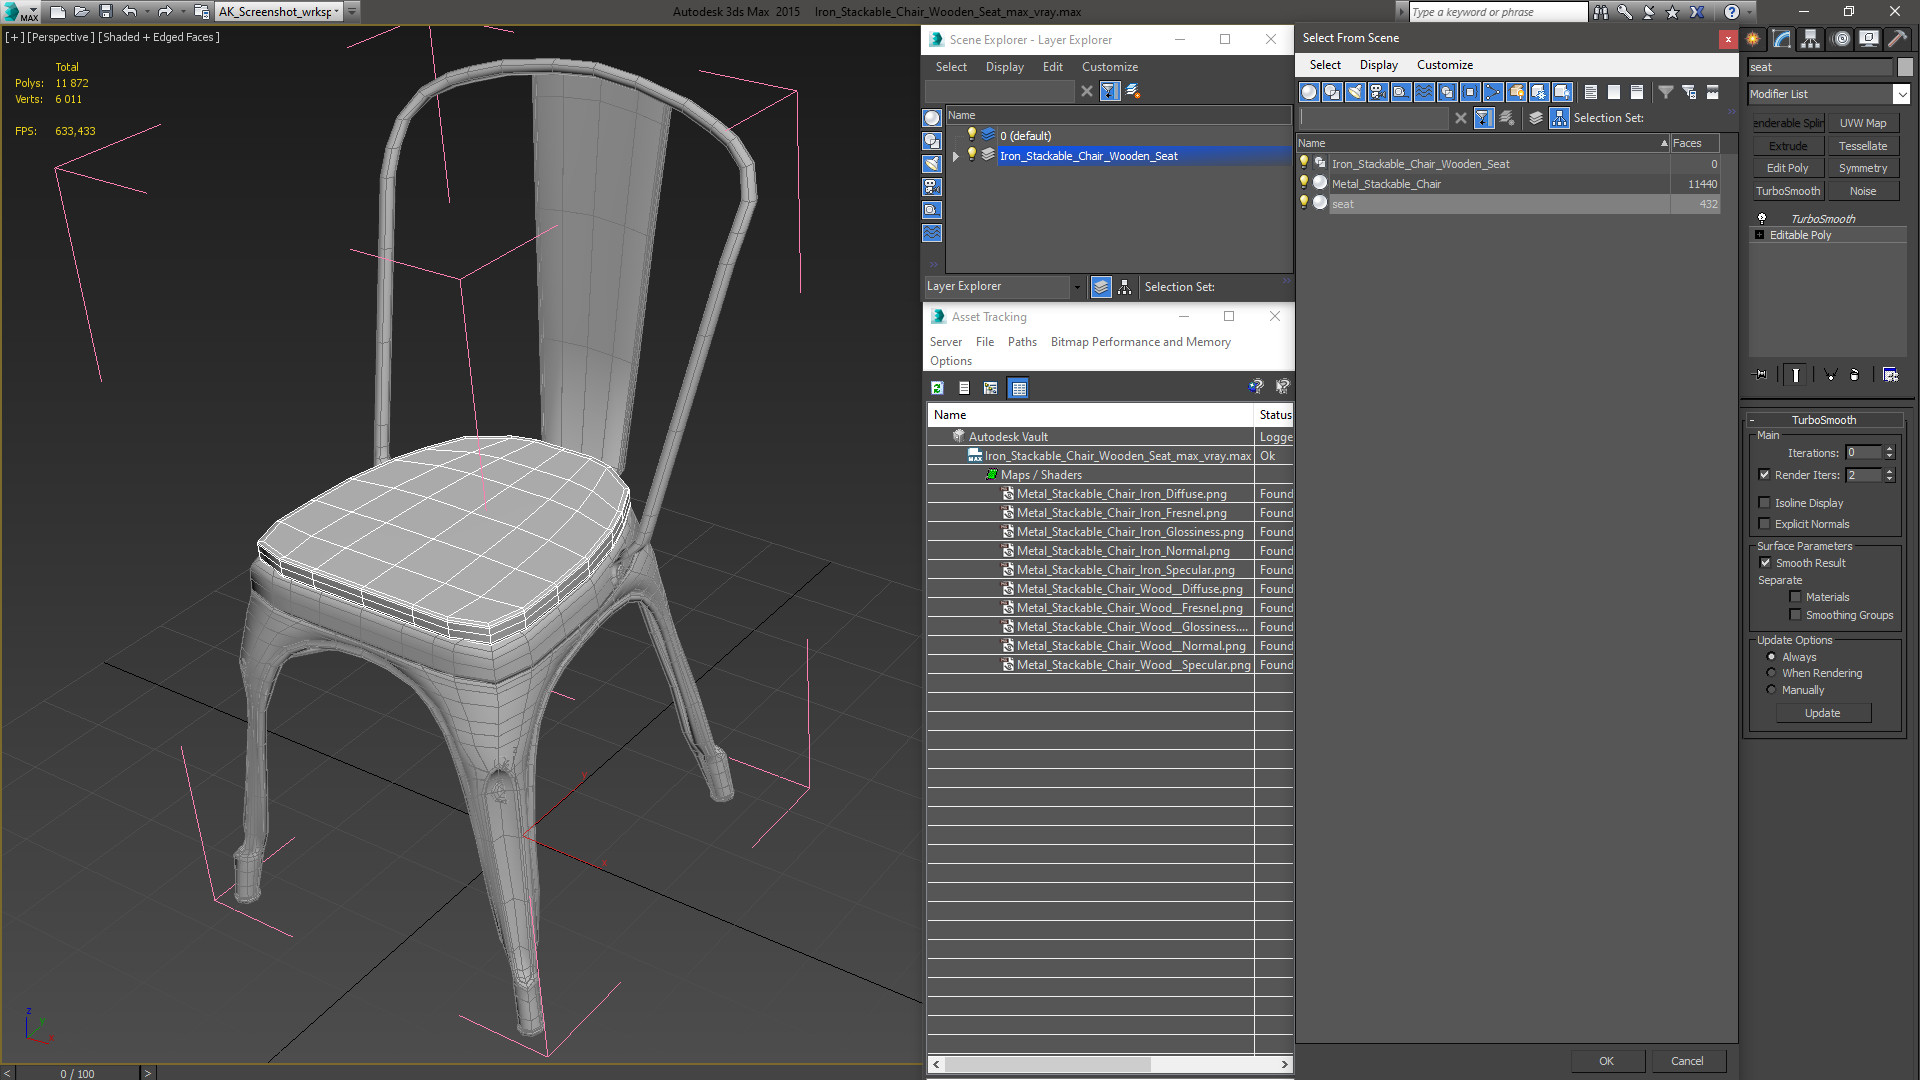Screen dimensions: 1920x1080
Task: Open the Utilities hammer panel tab
Action: 1897,39
